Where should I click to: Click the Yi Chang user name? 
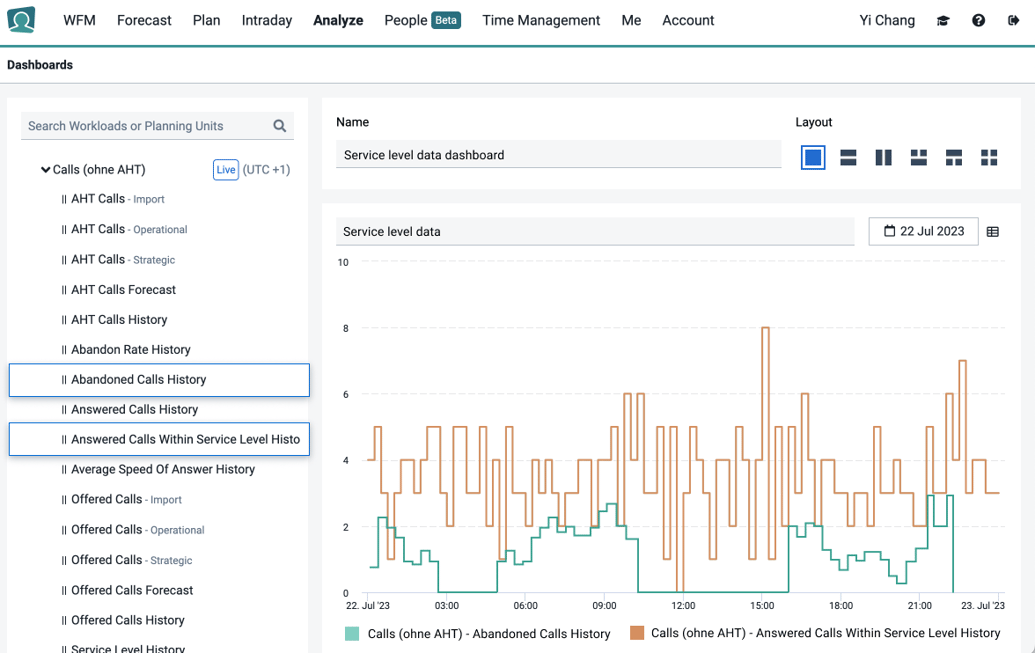click(887, 20)
